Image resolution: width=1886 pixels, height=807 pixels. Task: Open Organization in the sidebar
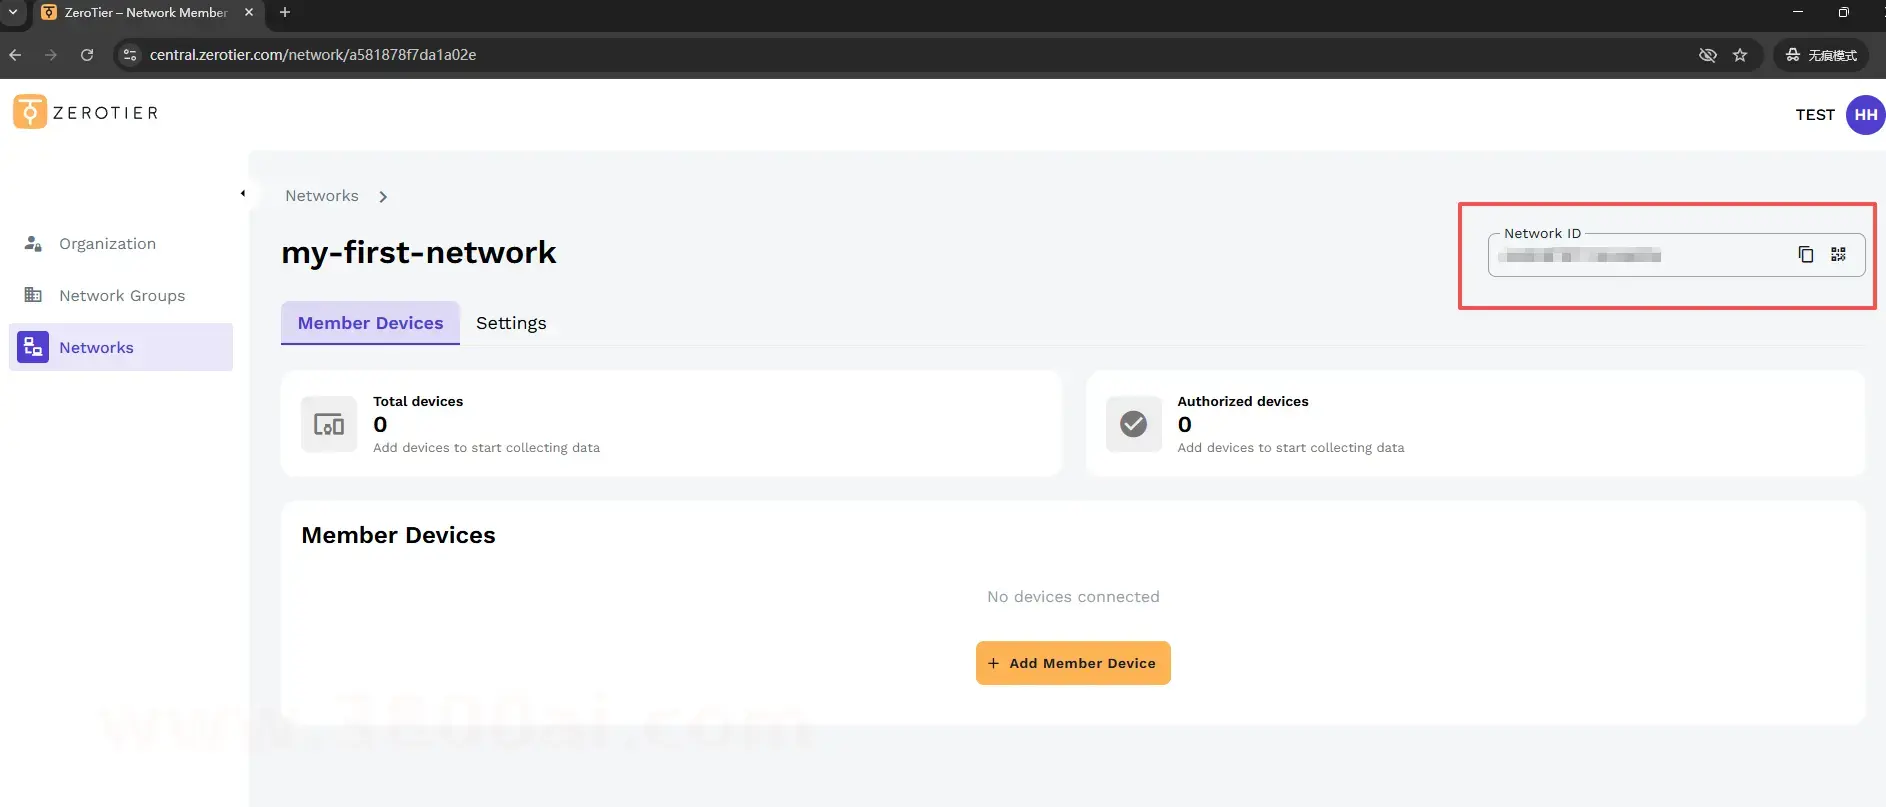point(107,244)
